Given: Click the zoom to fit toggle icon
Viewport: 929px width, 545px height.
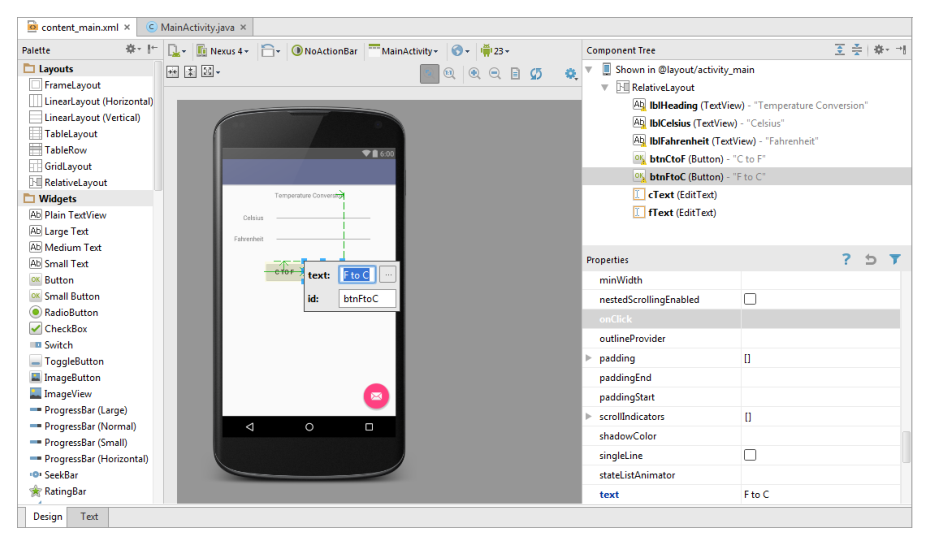Looking at the screenshot, I should coord(430,74).
